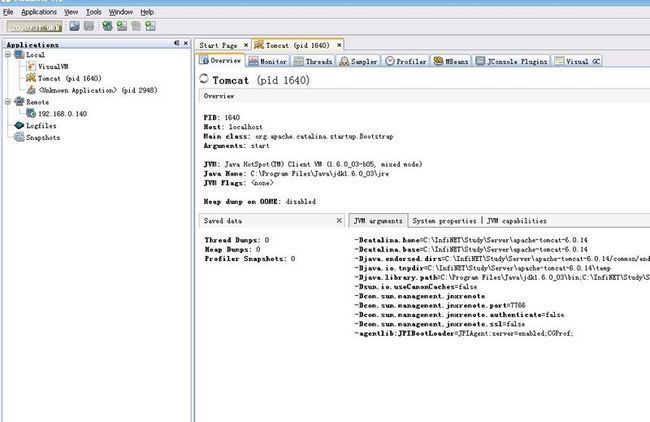
Task: Open the Help menu
Action: [147, 12]
